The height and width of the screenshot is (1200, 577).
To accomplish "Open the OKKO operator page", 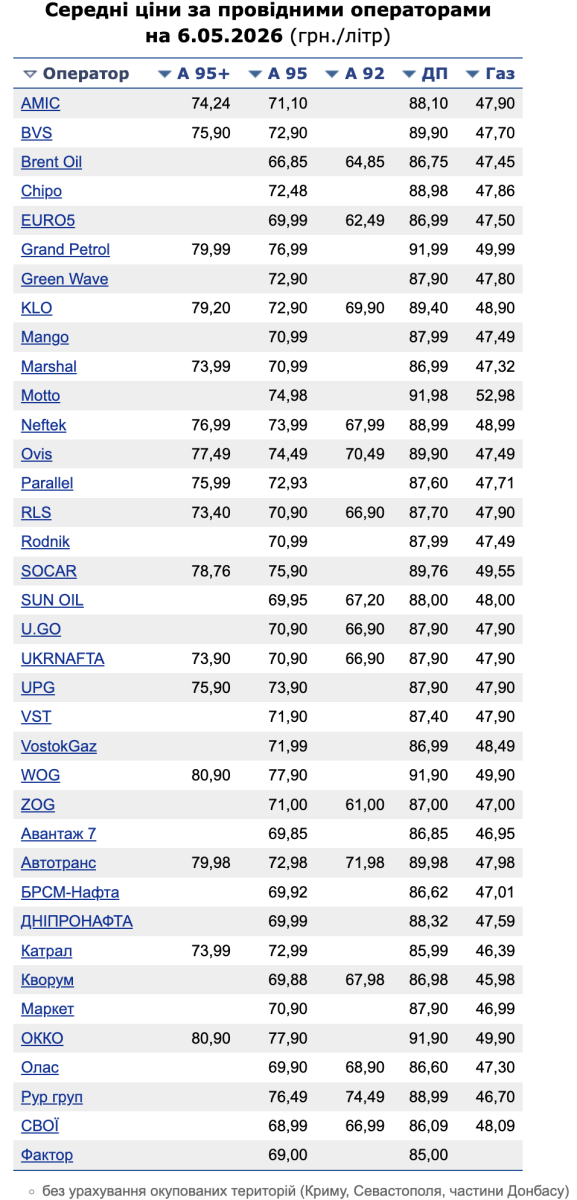I will click(42, 1038).
